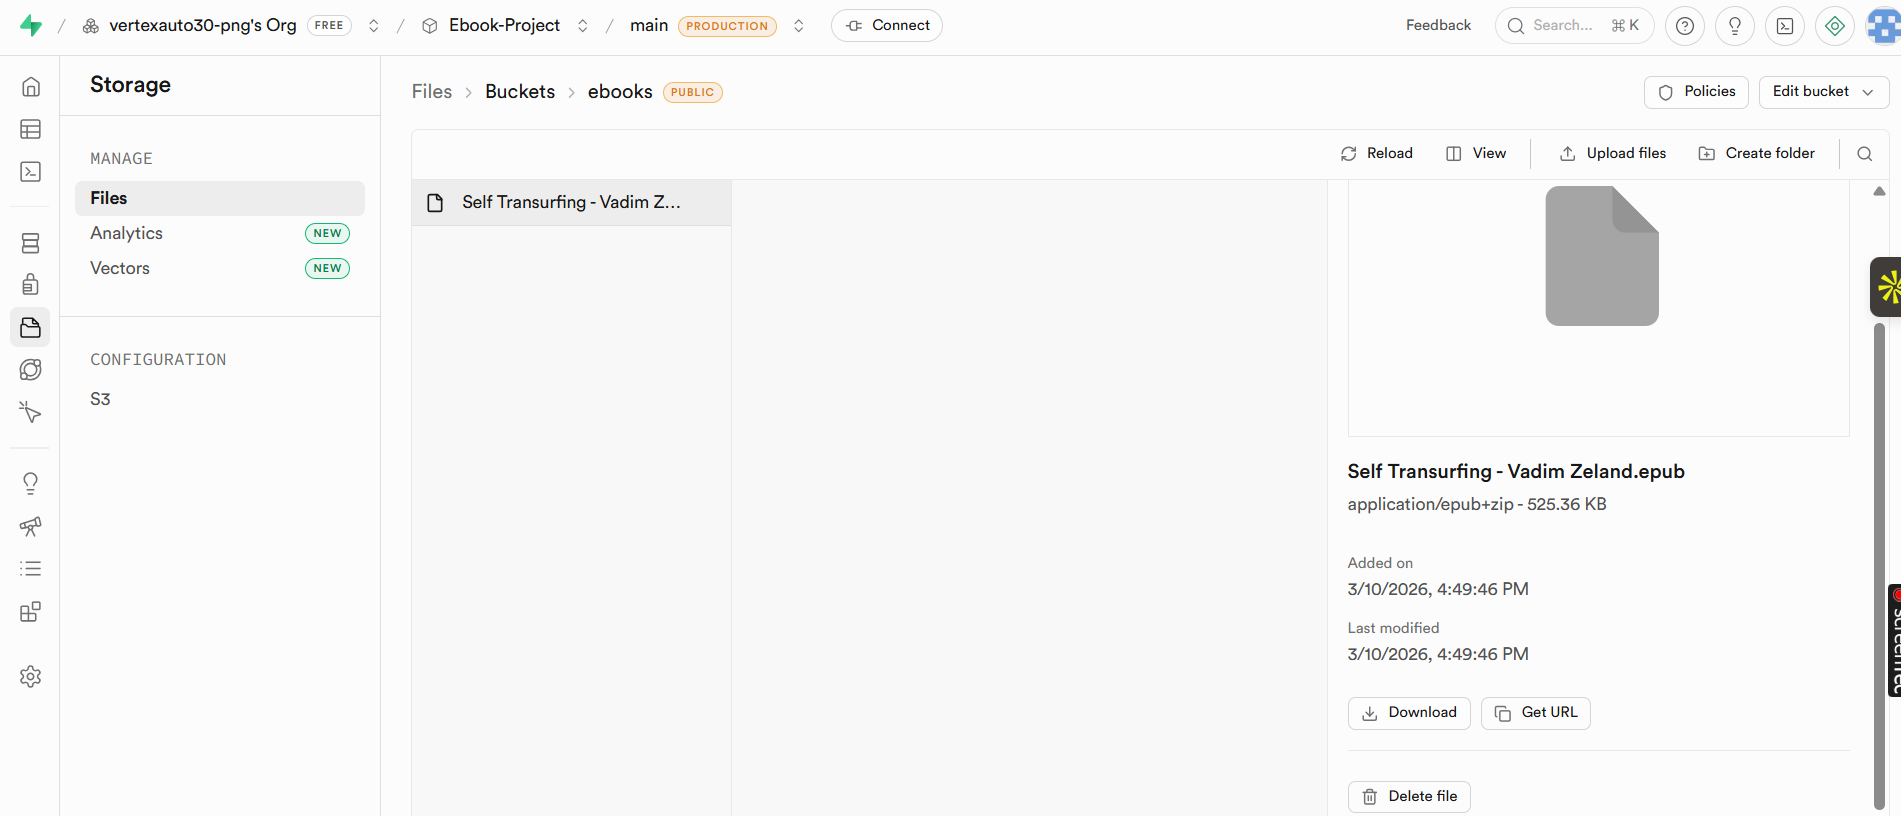
Task: Open the Edit bucket dropdown
Action: coord(1823,92)
